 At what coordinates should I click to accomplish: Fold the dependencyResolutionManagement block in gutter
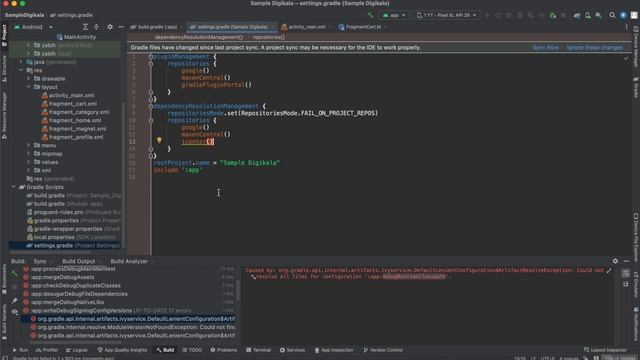click(151, 106)
